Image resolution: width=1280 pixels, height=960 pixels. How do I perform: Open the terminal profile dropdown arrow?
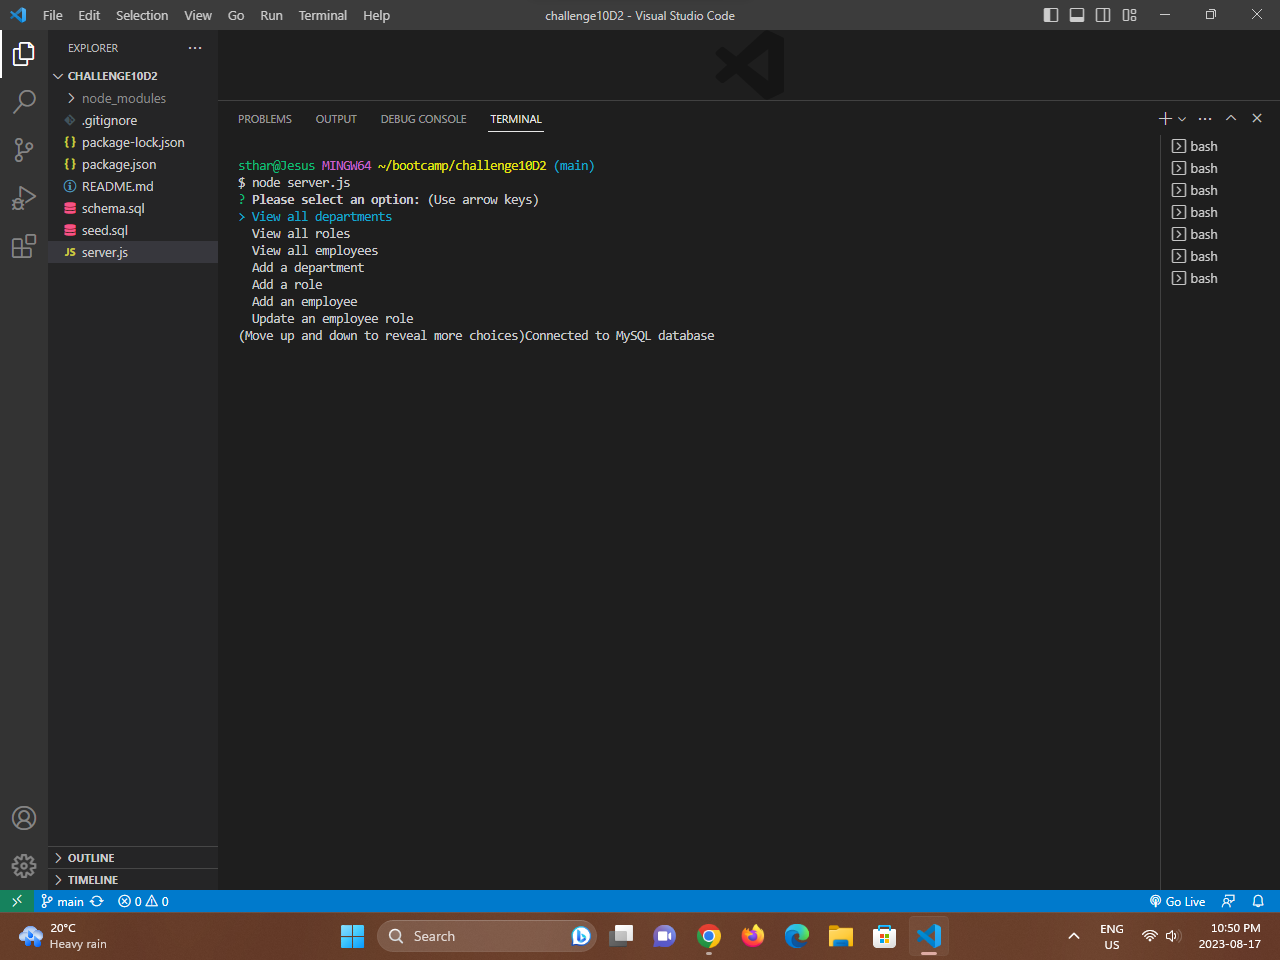pyautogui.click(x=1182, y=118)
